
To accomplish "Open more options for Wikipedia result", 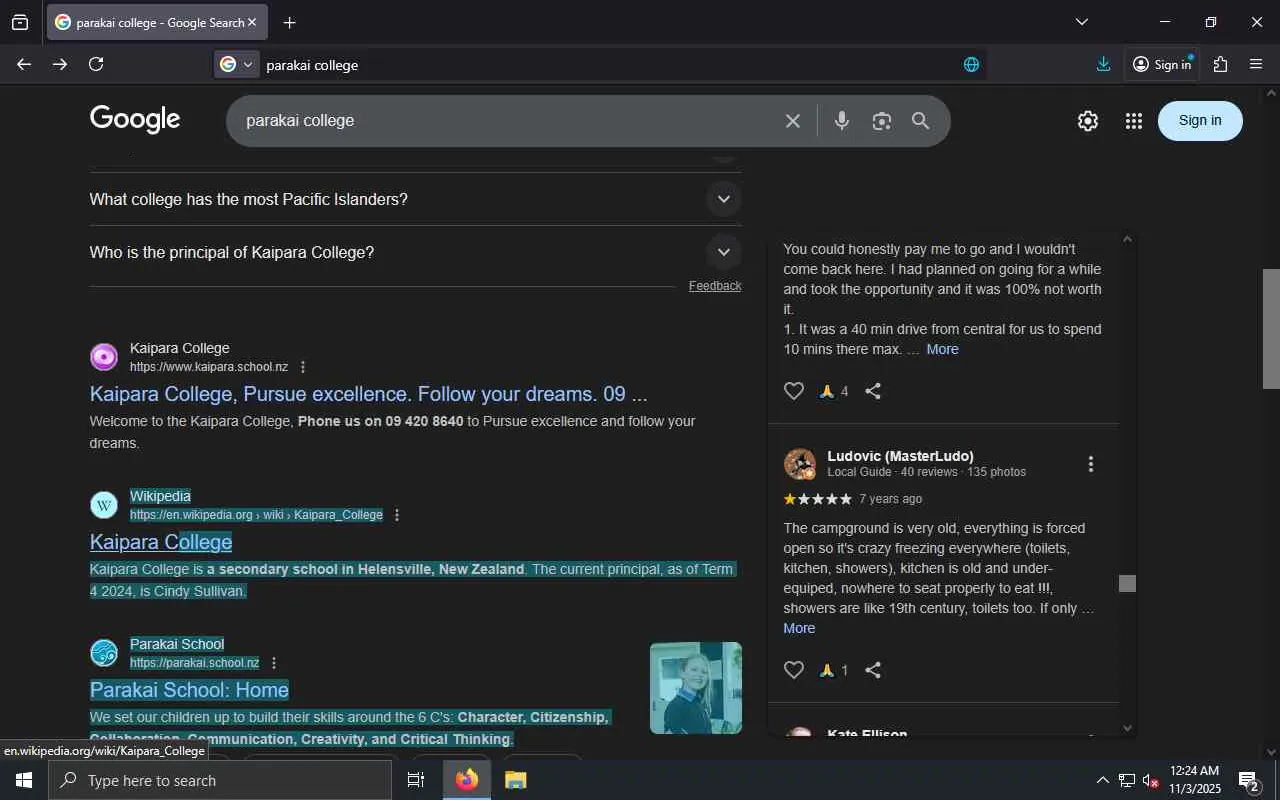I will pyautogui.click(x=397, y=515).
